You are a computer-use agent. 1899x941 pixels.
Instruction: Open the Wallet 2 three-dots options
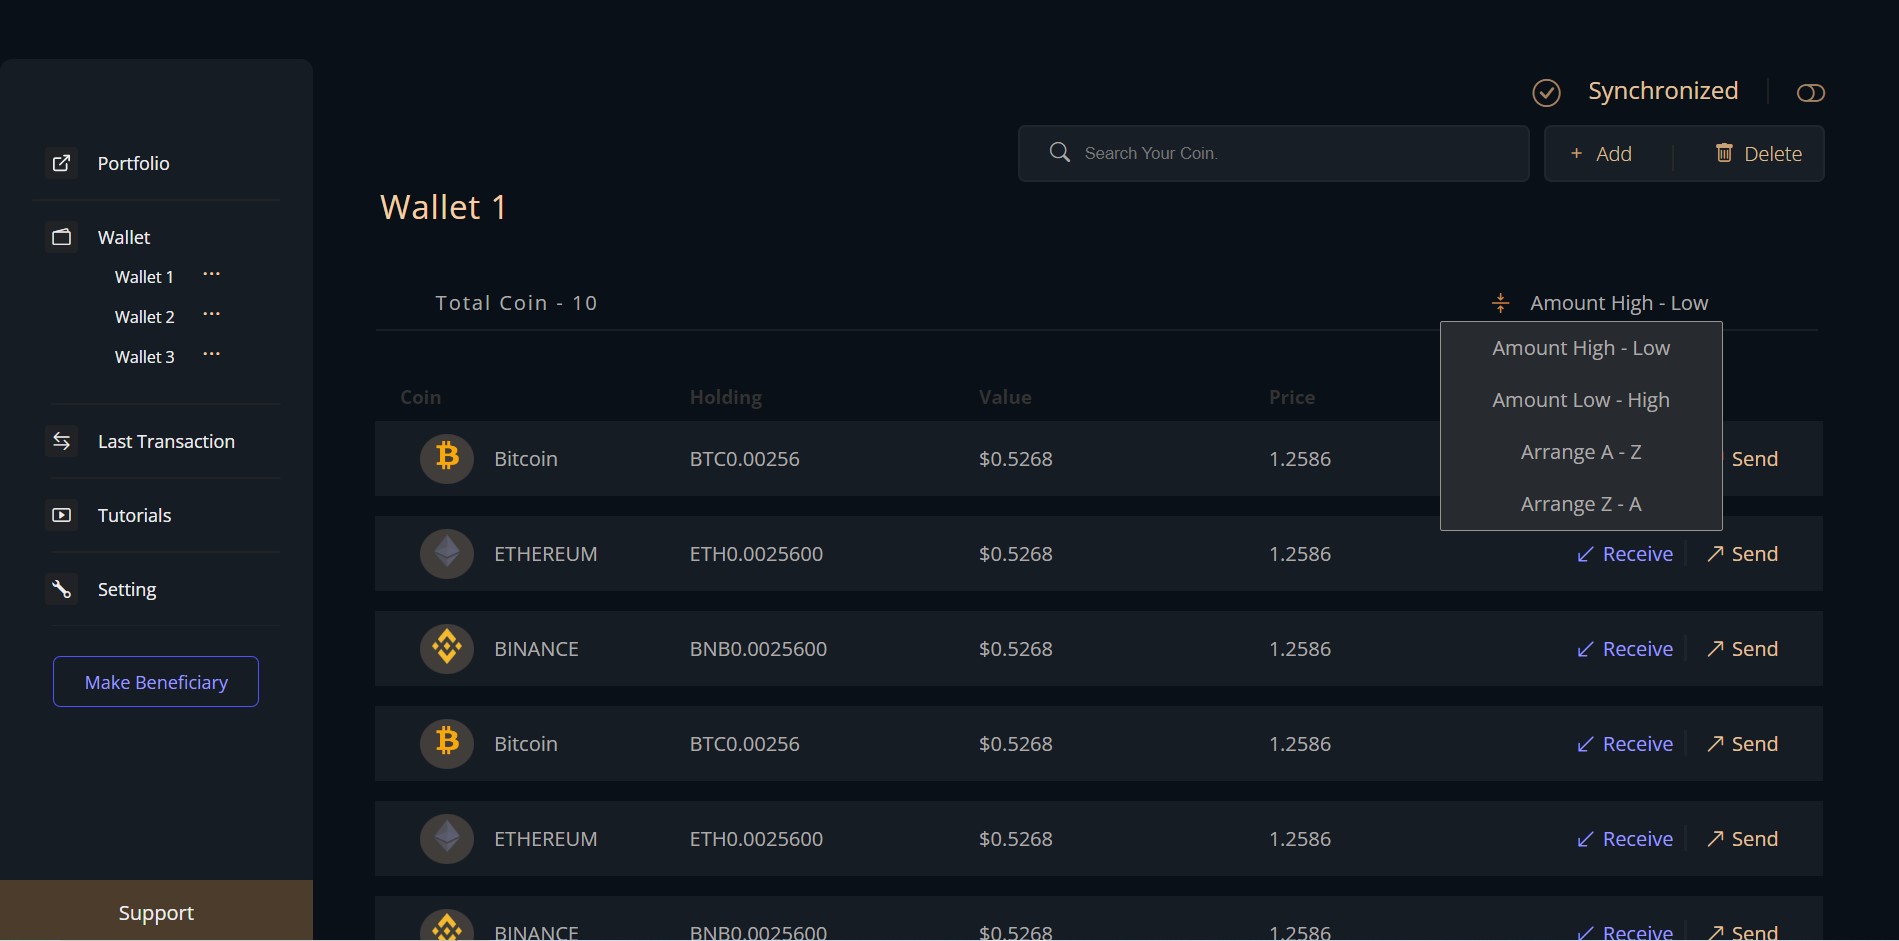point(211,314)
